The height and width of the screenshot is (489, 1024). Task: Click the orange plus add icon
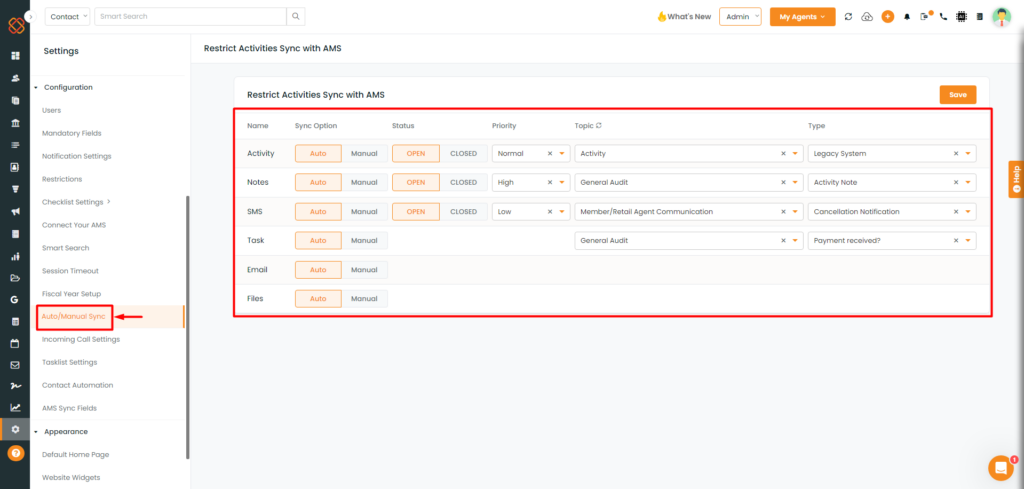coord(888,17)
